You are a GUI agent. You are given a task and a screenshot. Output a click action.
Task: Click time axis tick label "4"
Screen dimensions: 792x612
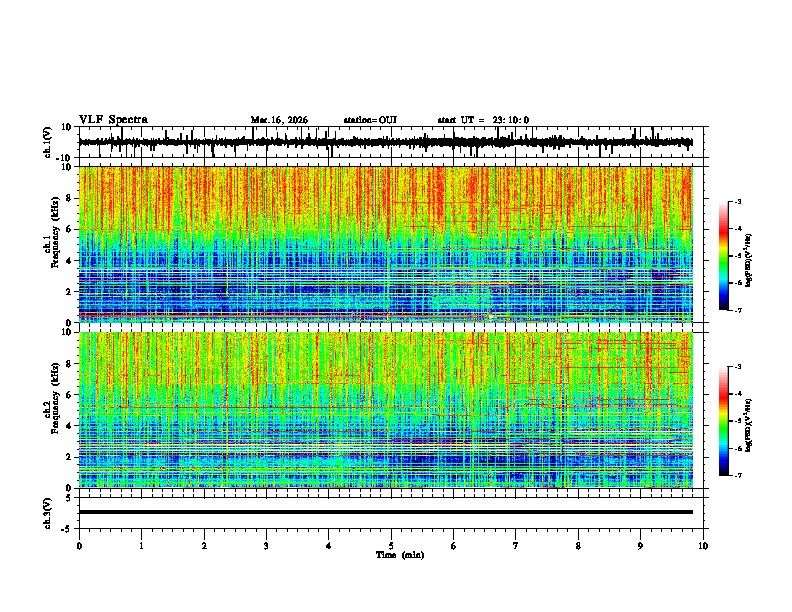click(329, 546)
